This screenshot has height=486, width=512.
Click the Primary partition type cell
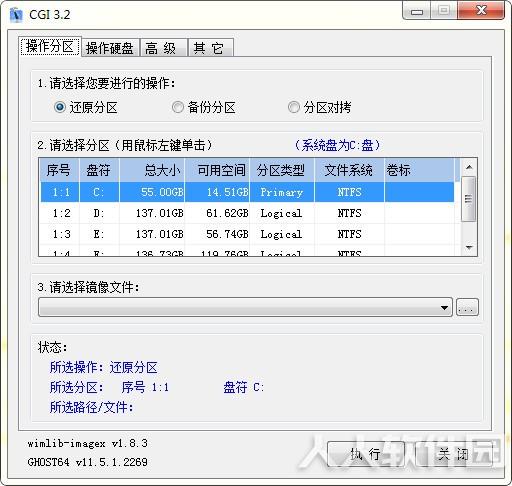click(x=282, y=192)
